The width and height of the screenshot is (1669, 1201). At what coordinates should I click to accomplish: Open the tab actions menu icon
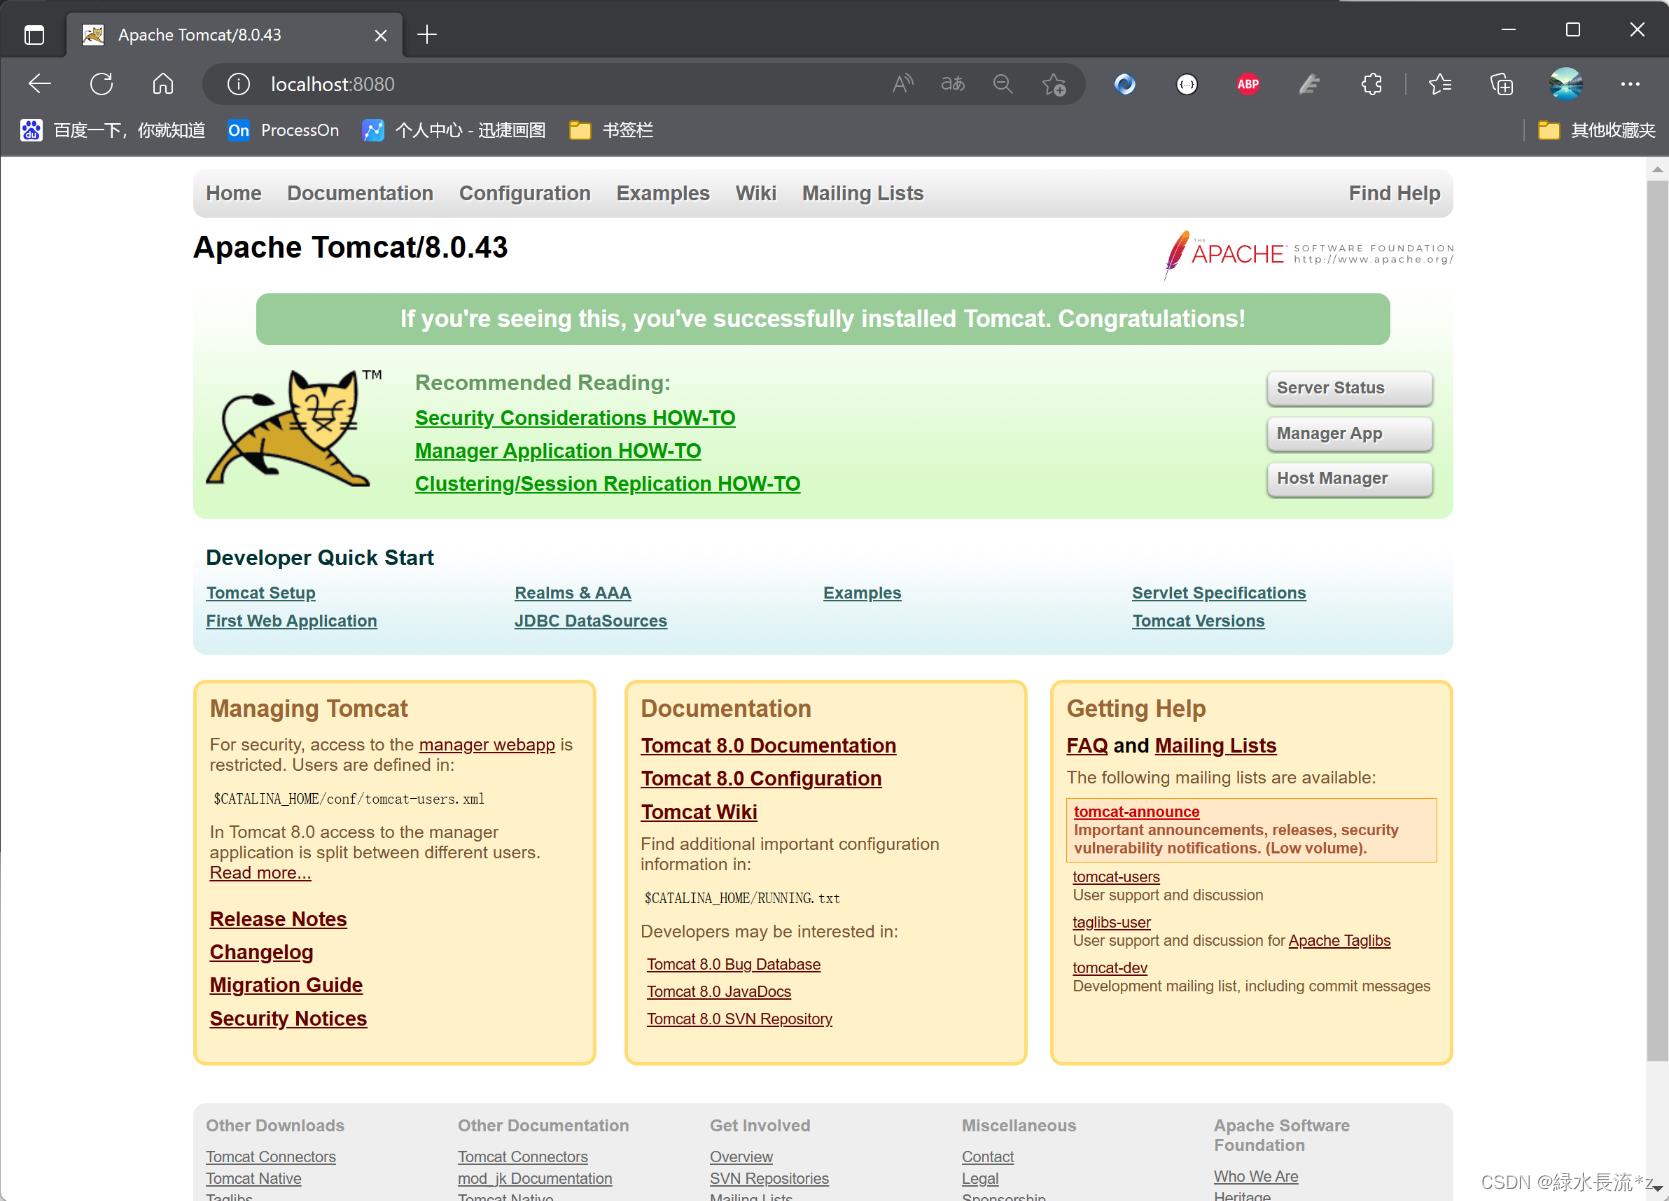(34, 35)
